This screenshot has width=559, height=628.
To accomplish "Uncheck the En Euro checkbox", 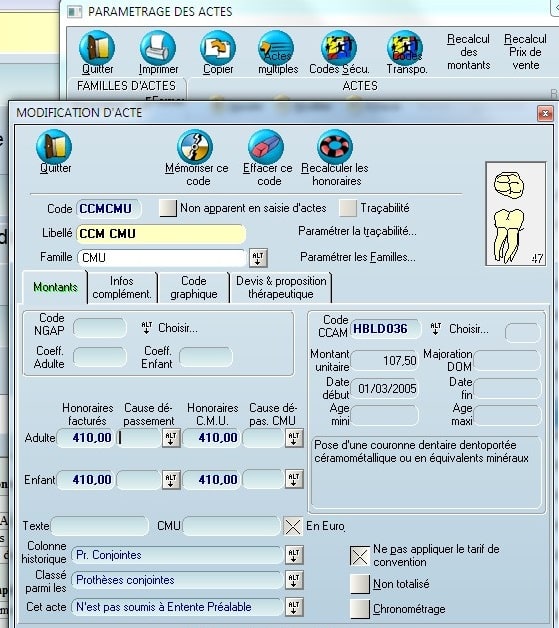I will coord(293,526).
